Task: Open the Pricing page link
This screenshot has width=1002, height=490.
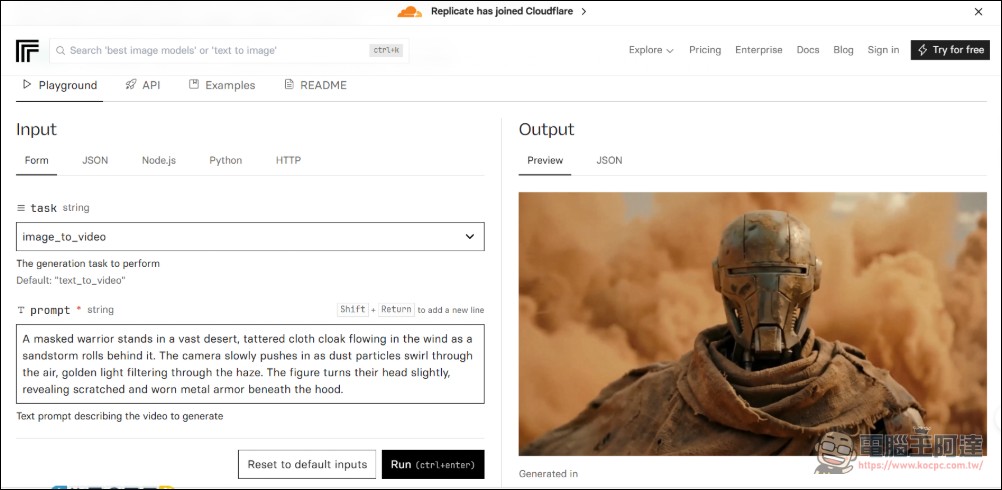Action: tap(705, 50)
